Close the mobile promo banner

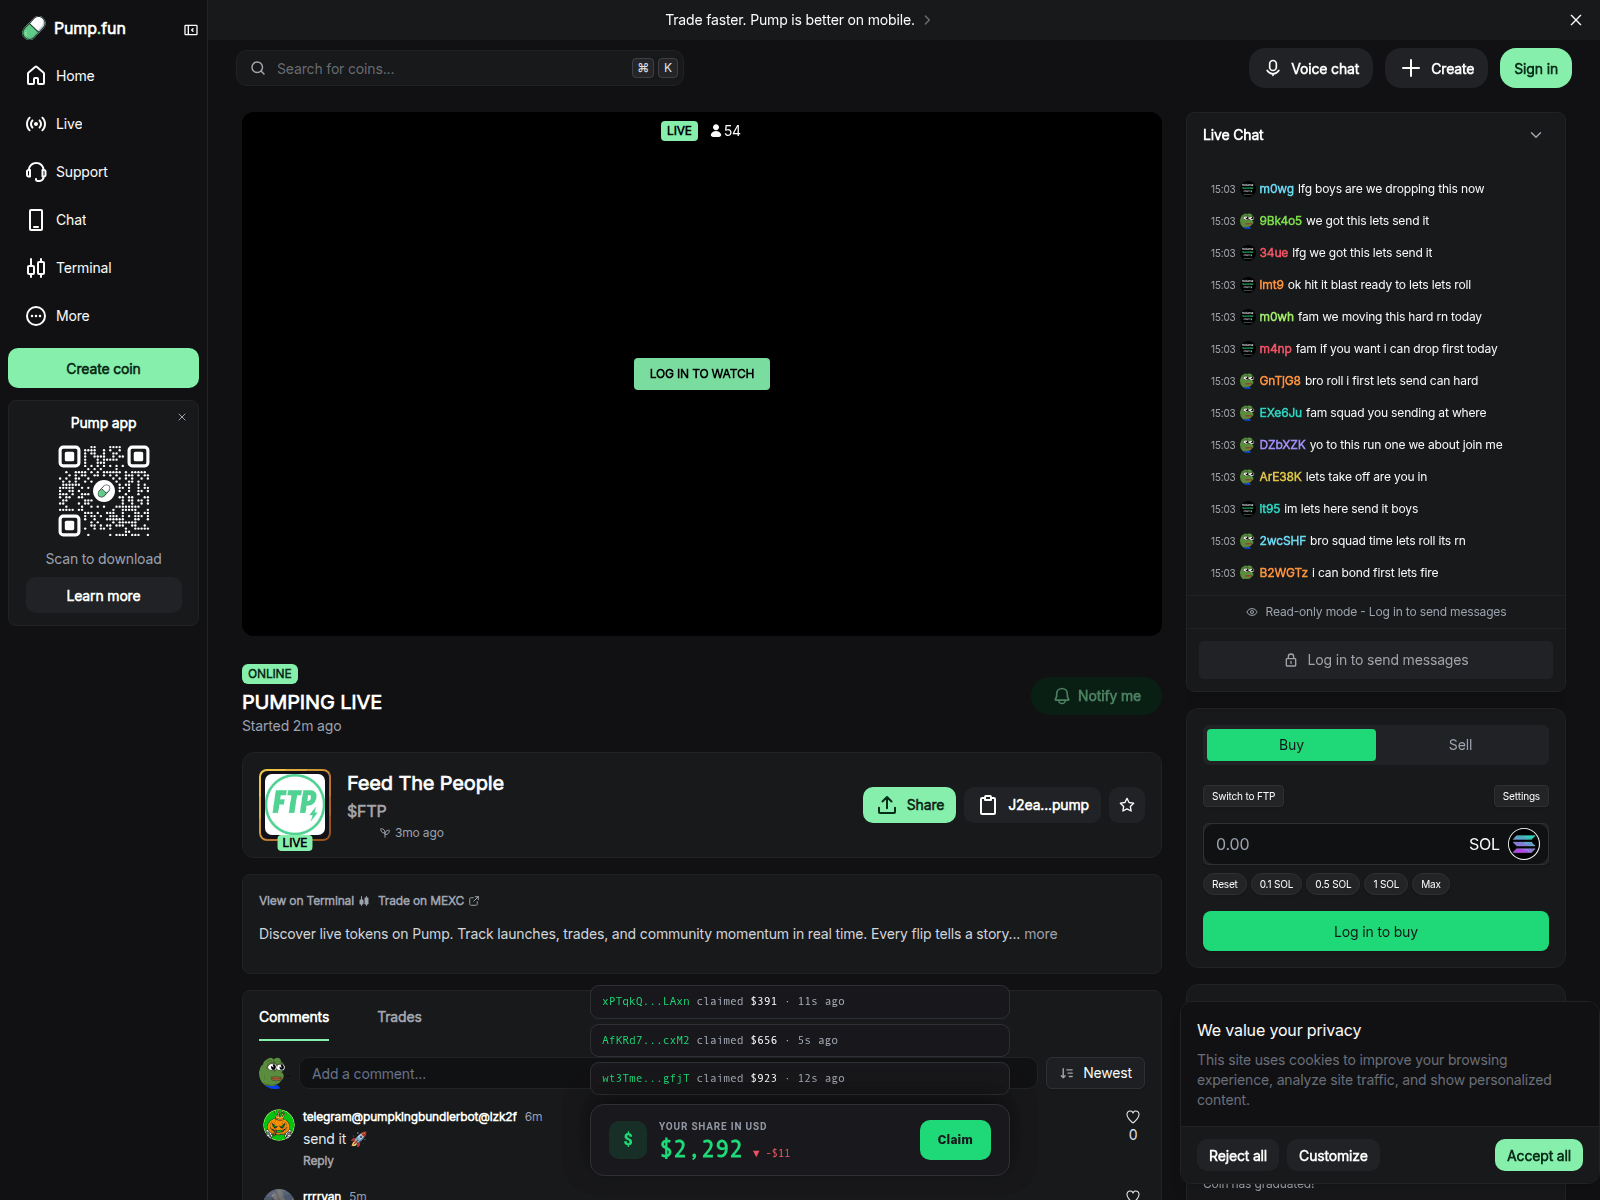point(1576,20)
